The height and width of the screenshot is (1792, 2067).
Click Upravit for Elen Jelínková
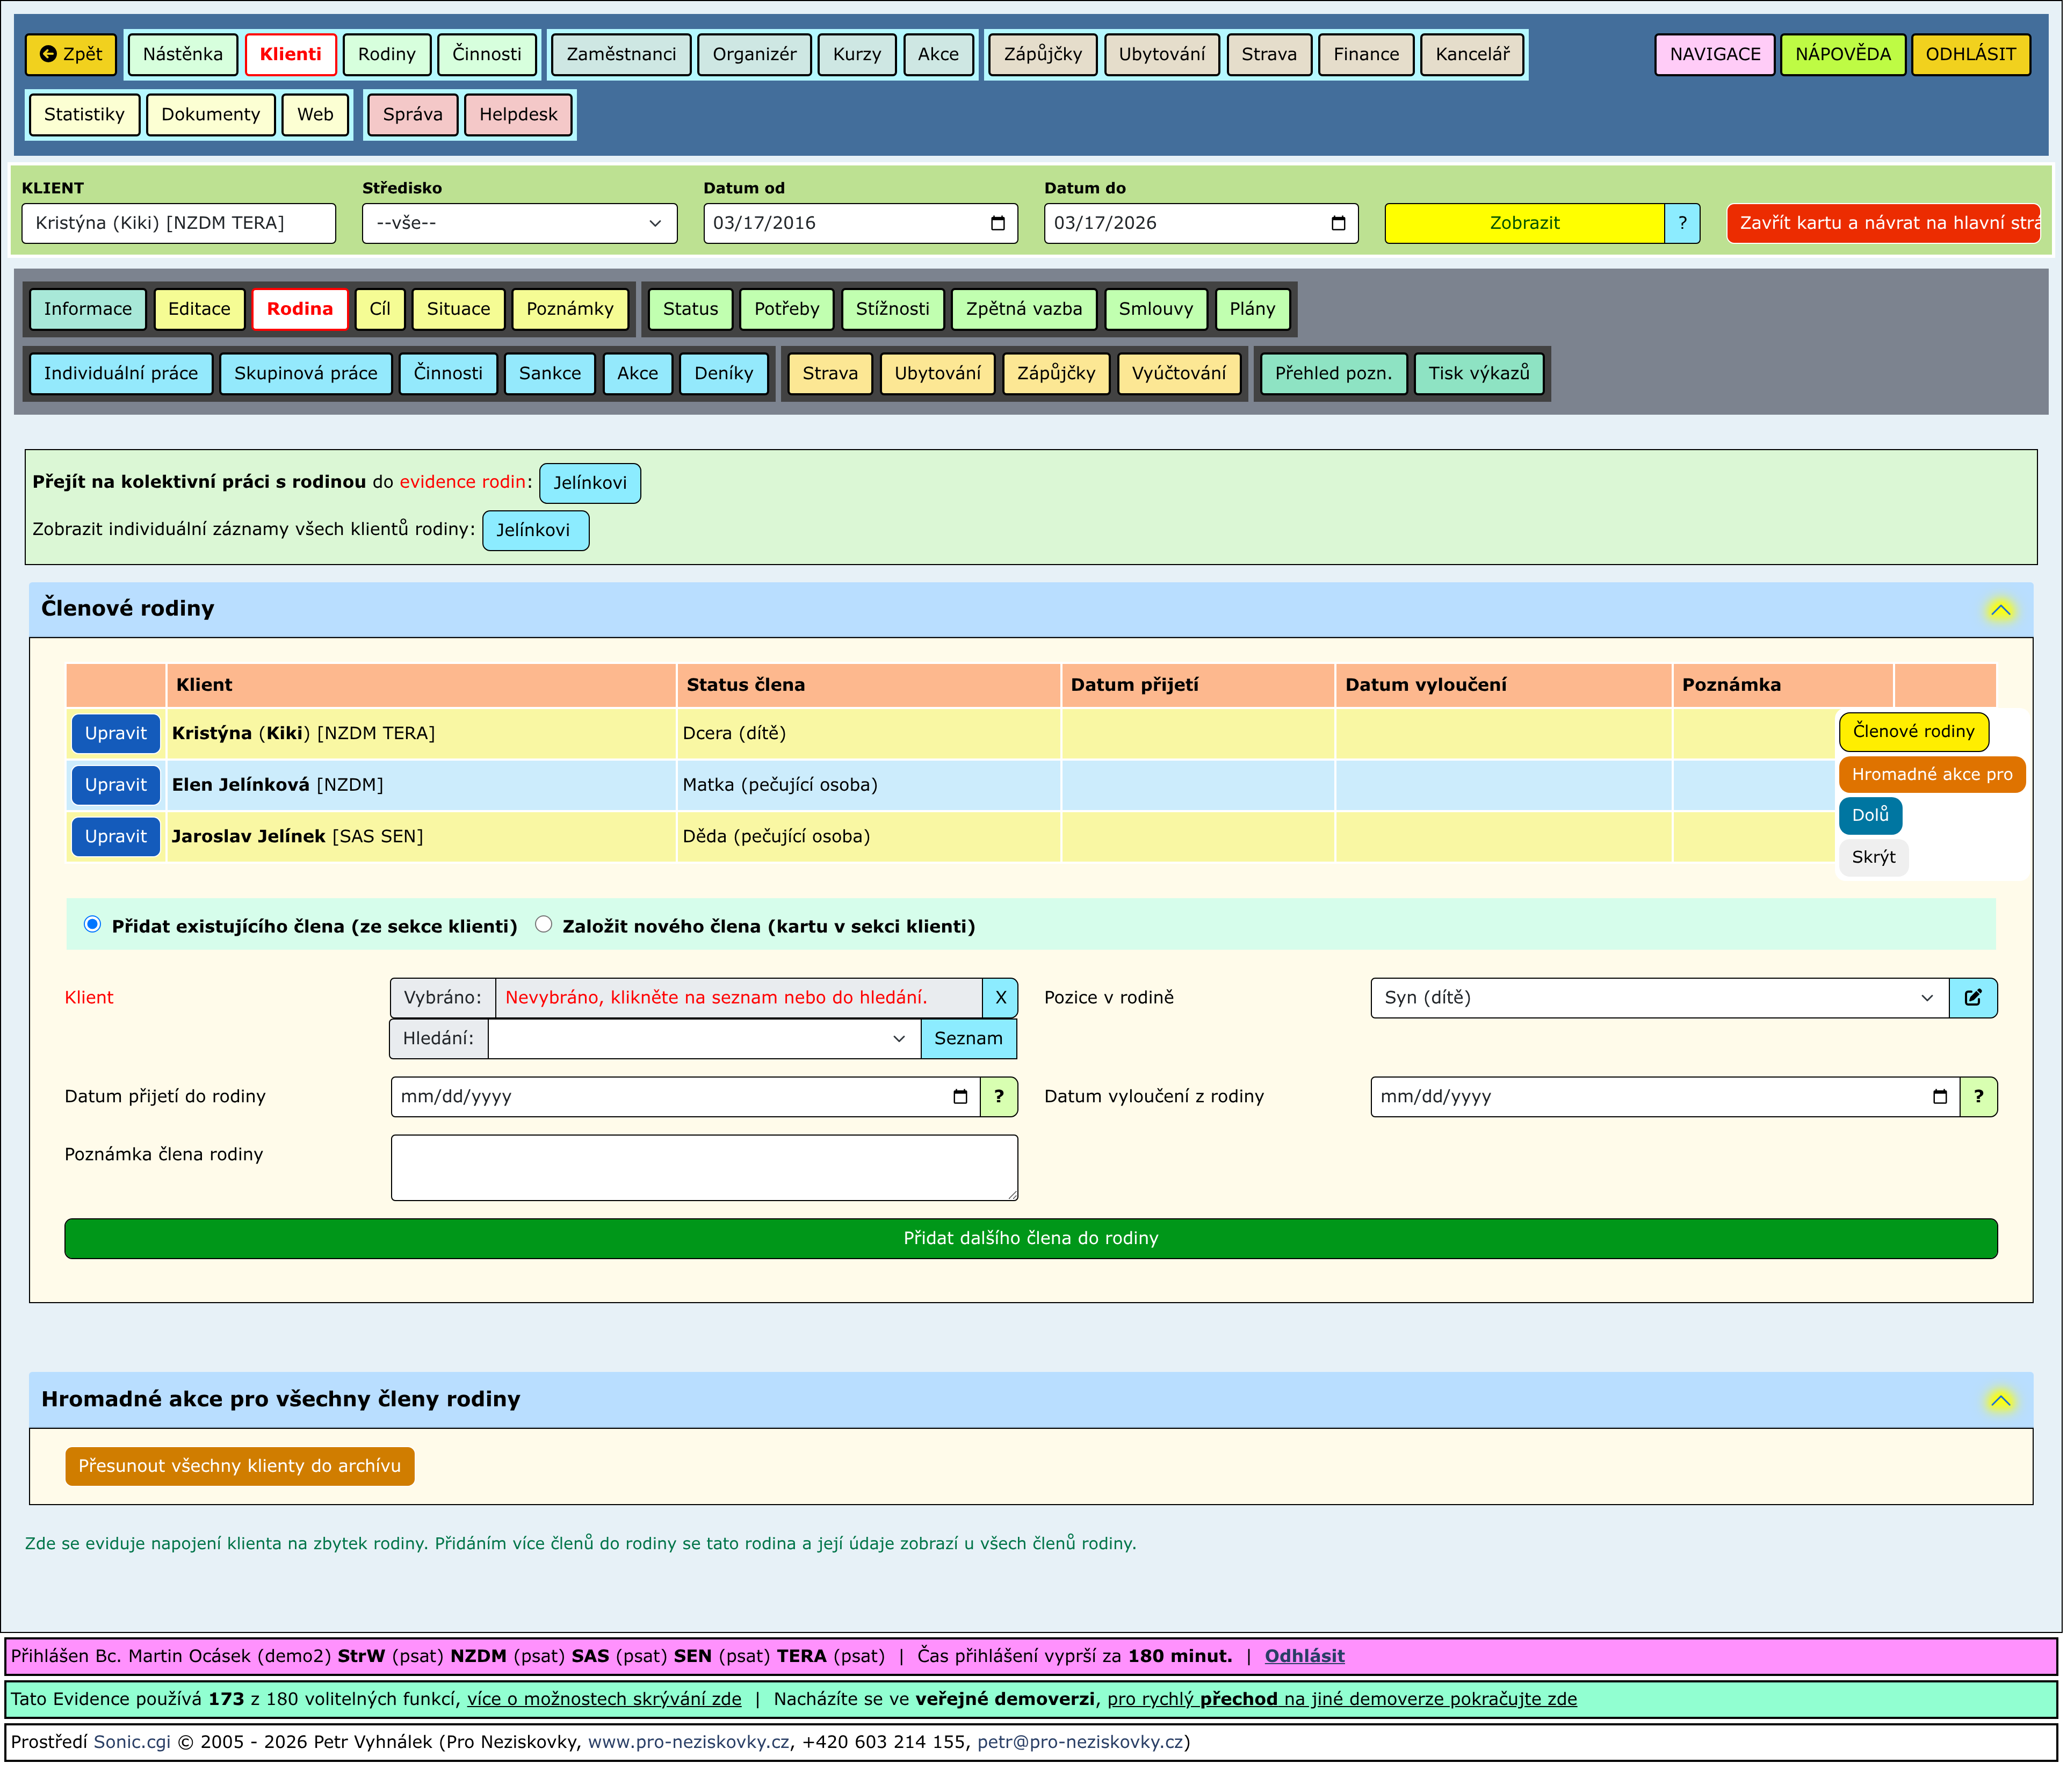[116, 786]
